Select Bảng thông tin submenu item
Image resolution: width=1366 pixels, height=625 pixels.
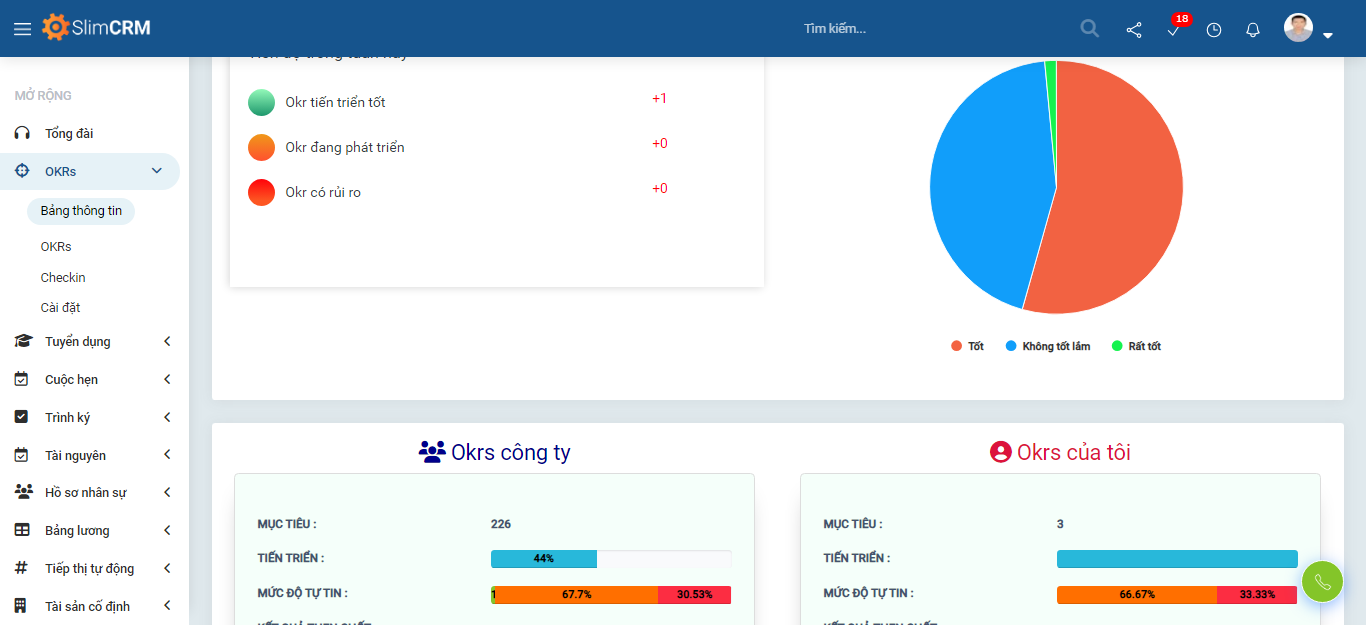pos(81,211)
